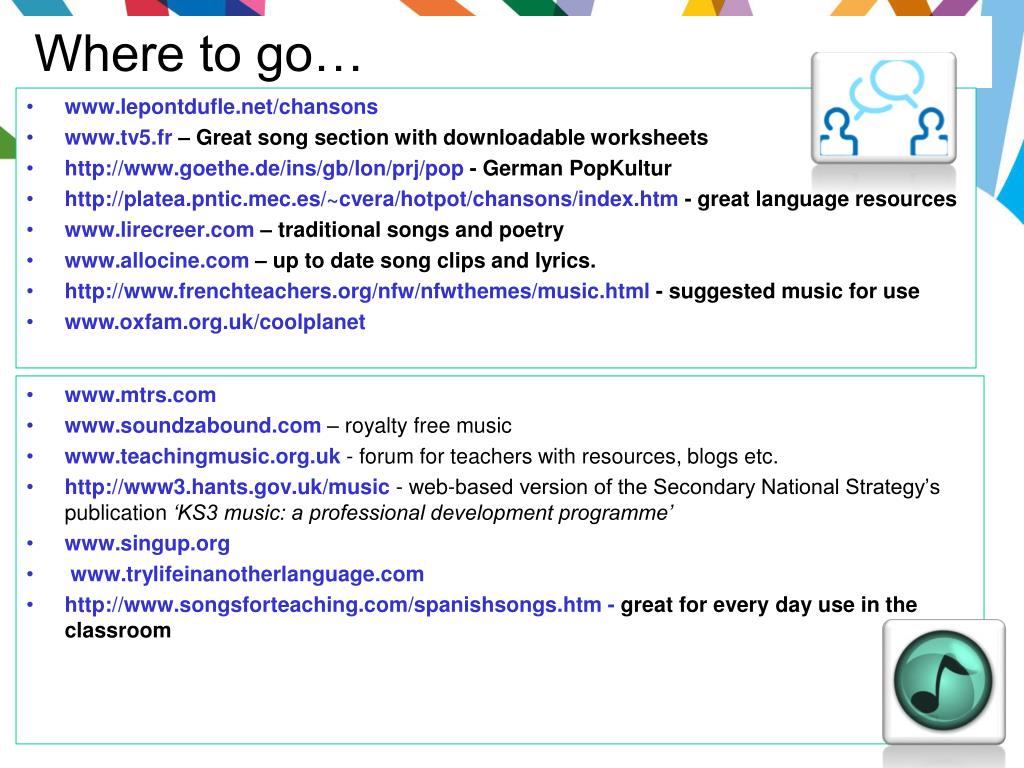
Task: Click the 'suggested music for use' text
Action: click(x=793, y=291)
